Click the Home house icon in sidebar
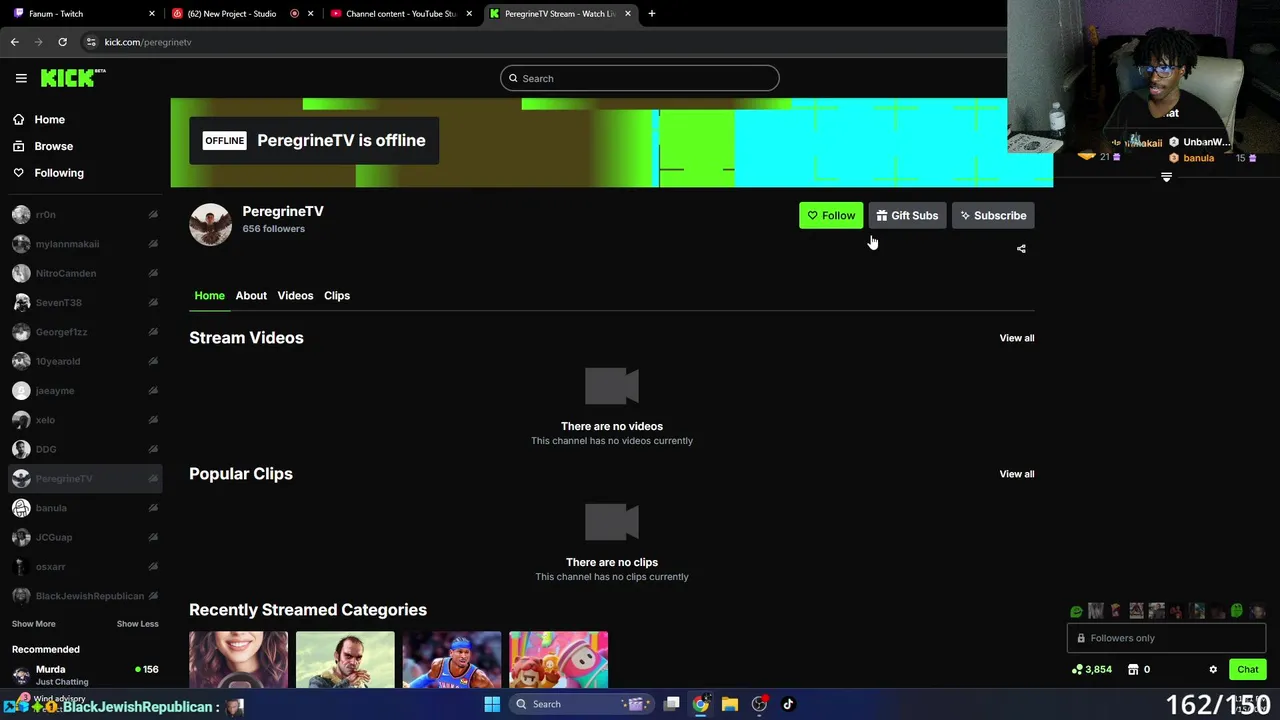Image resolution: width=1280 pixels, height=720 pixels. (x=19, y=120)
